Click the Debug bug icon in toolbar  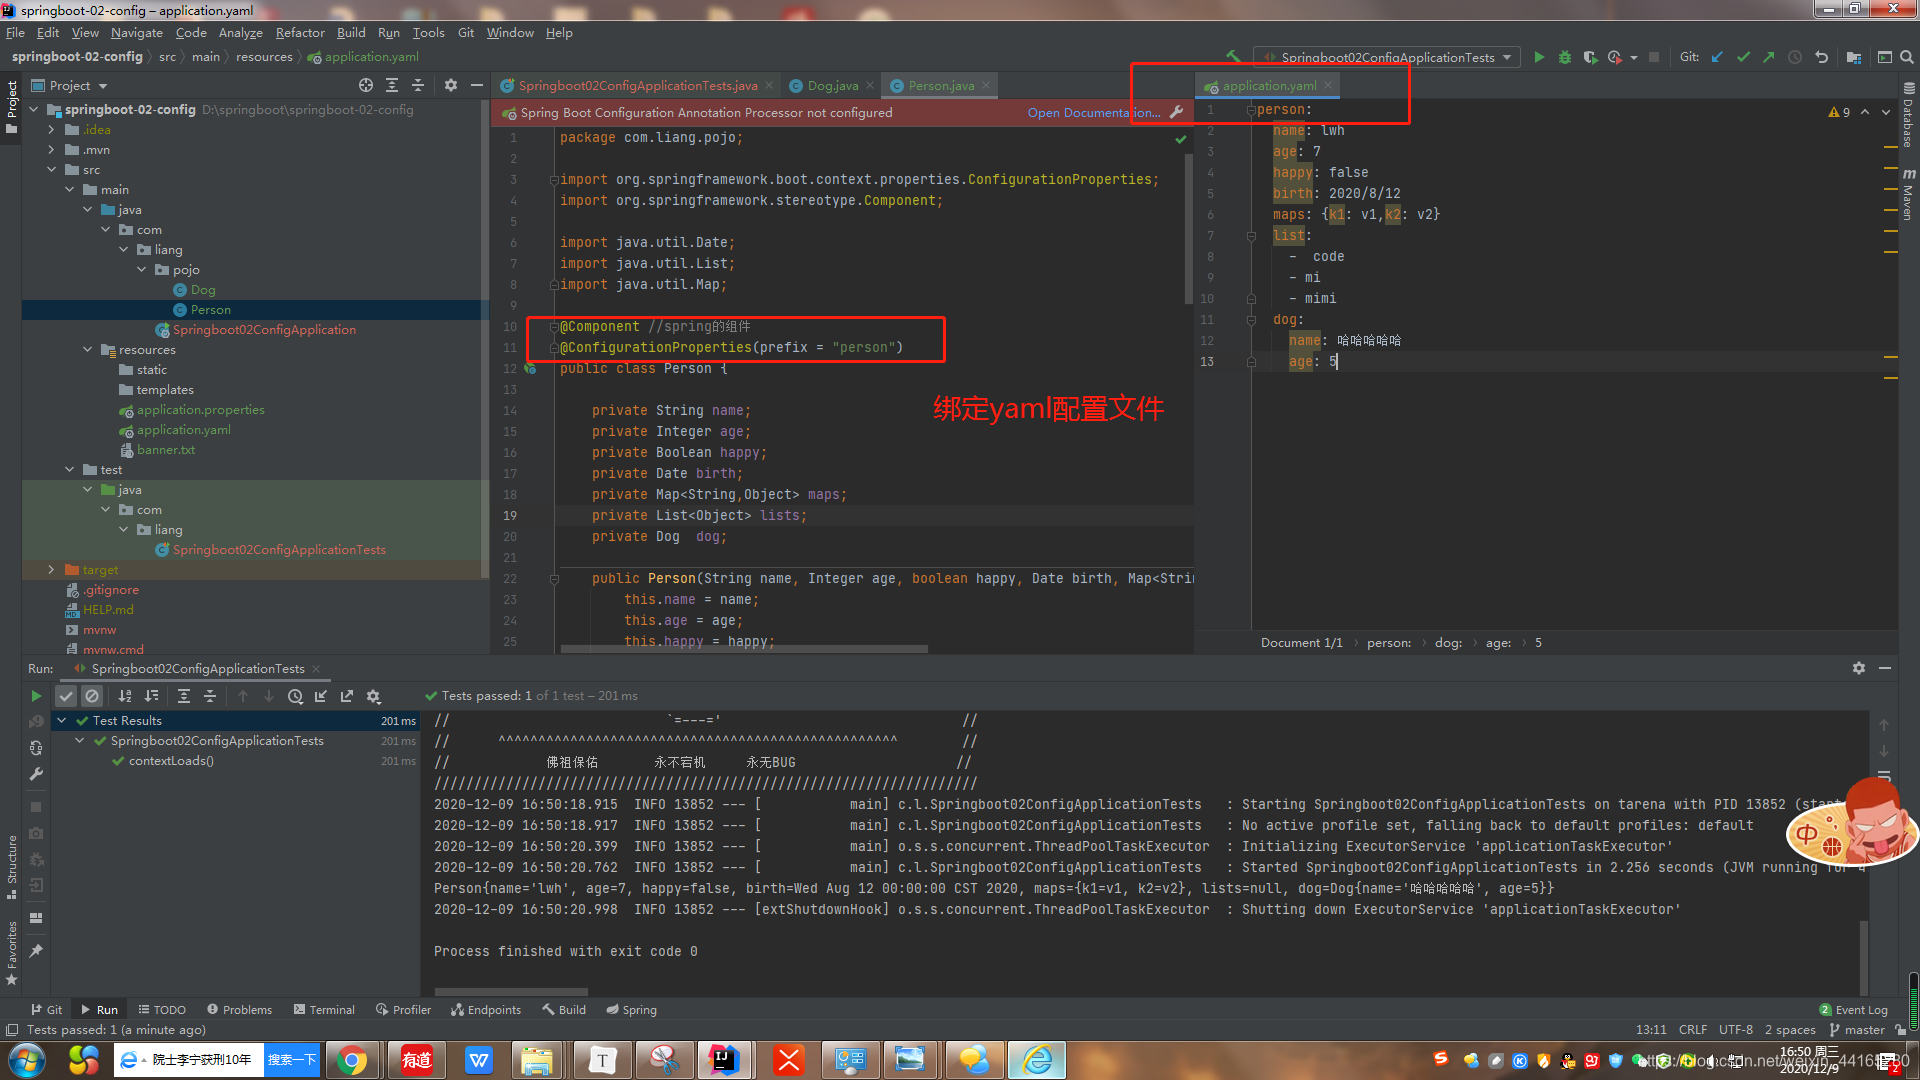pyautogui.click(x=1565, y=57)
